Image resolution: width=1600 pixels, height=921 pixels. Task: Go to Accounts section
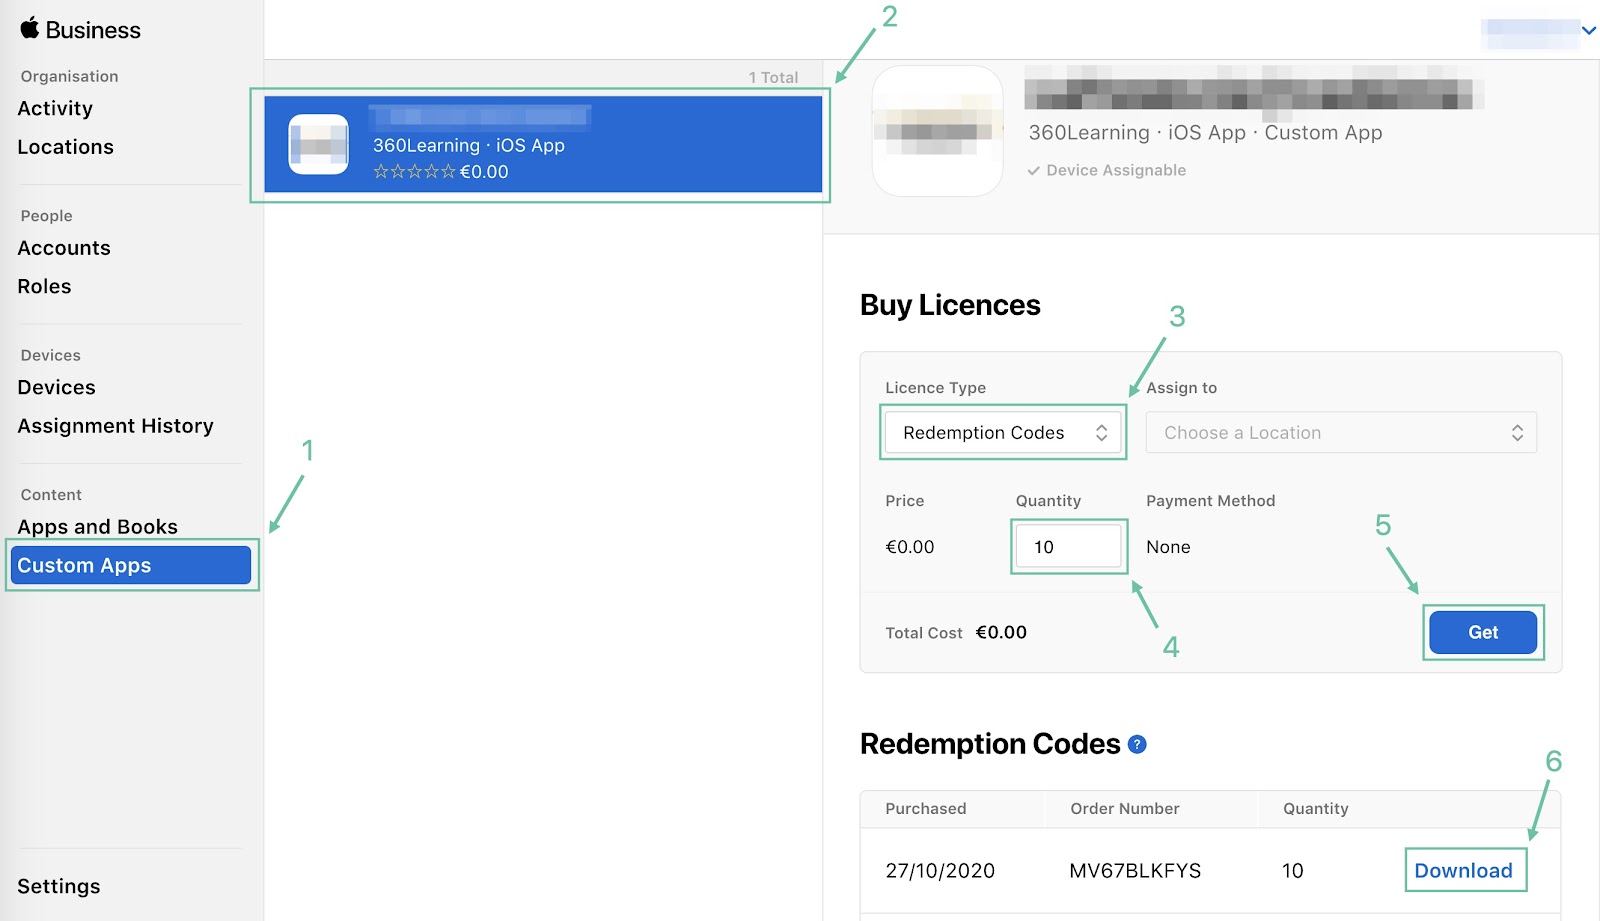[x=64, y=248]
